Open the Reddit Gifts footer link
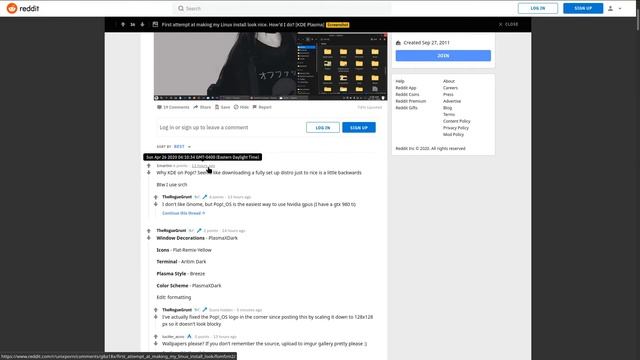 click(407, 108)
